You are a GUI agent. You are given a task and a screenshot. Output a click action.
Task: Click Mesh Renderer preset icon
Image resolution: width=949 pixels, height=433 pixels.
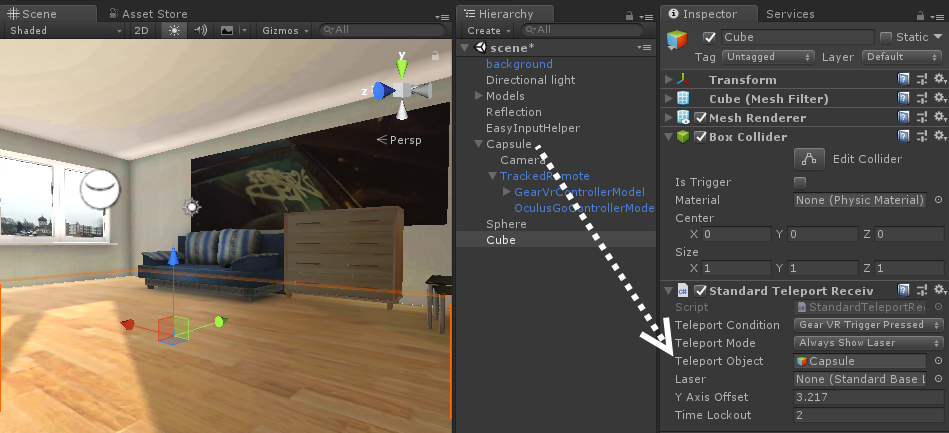(921, 118)
